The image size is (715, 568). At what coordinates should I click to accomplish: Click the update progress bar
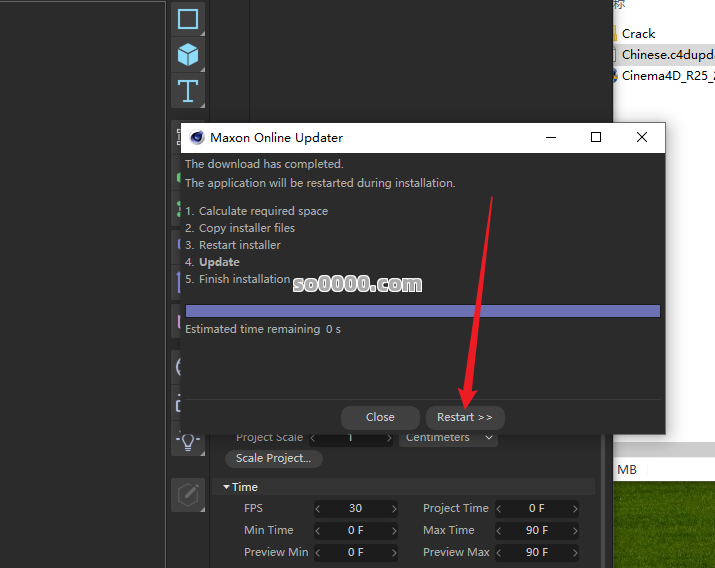(422, 311)
